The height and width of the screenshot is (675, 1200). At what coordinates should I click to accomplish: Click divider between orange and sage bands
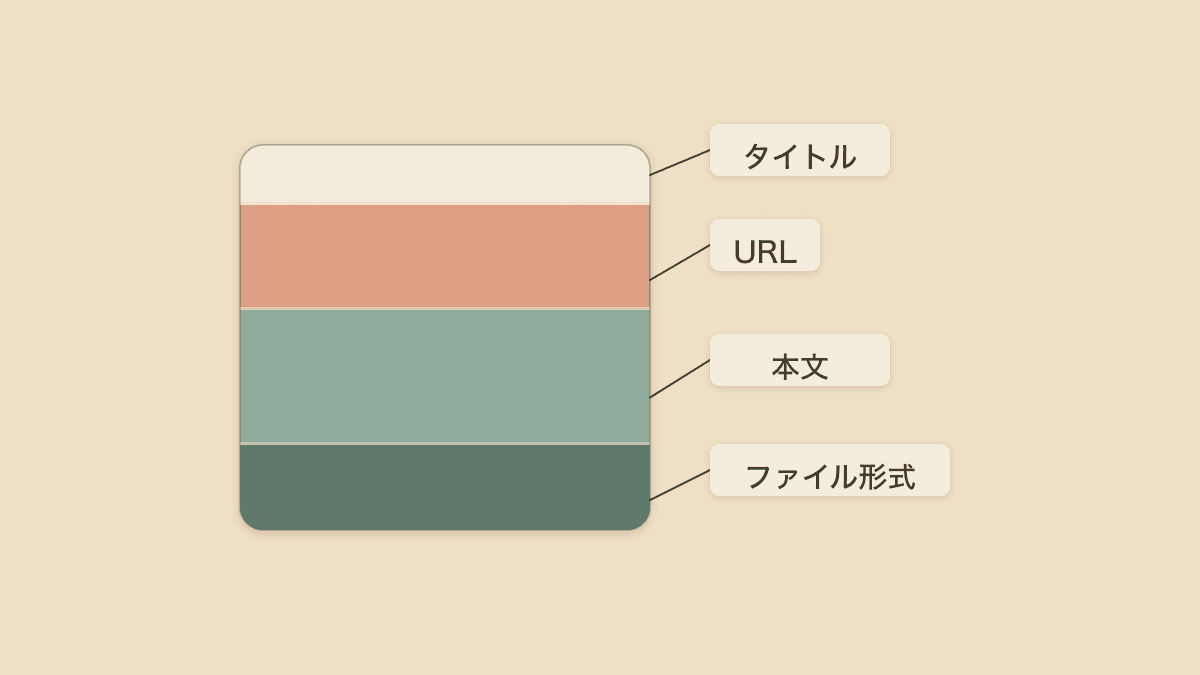pos(445,308)
